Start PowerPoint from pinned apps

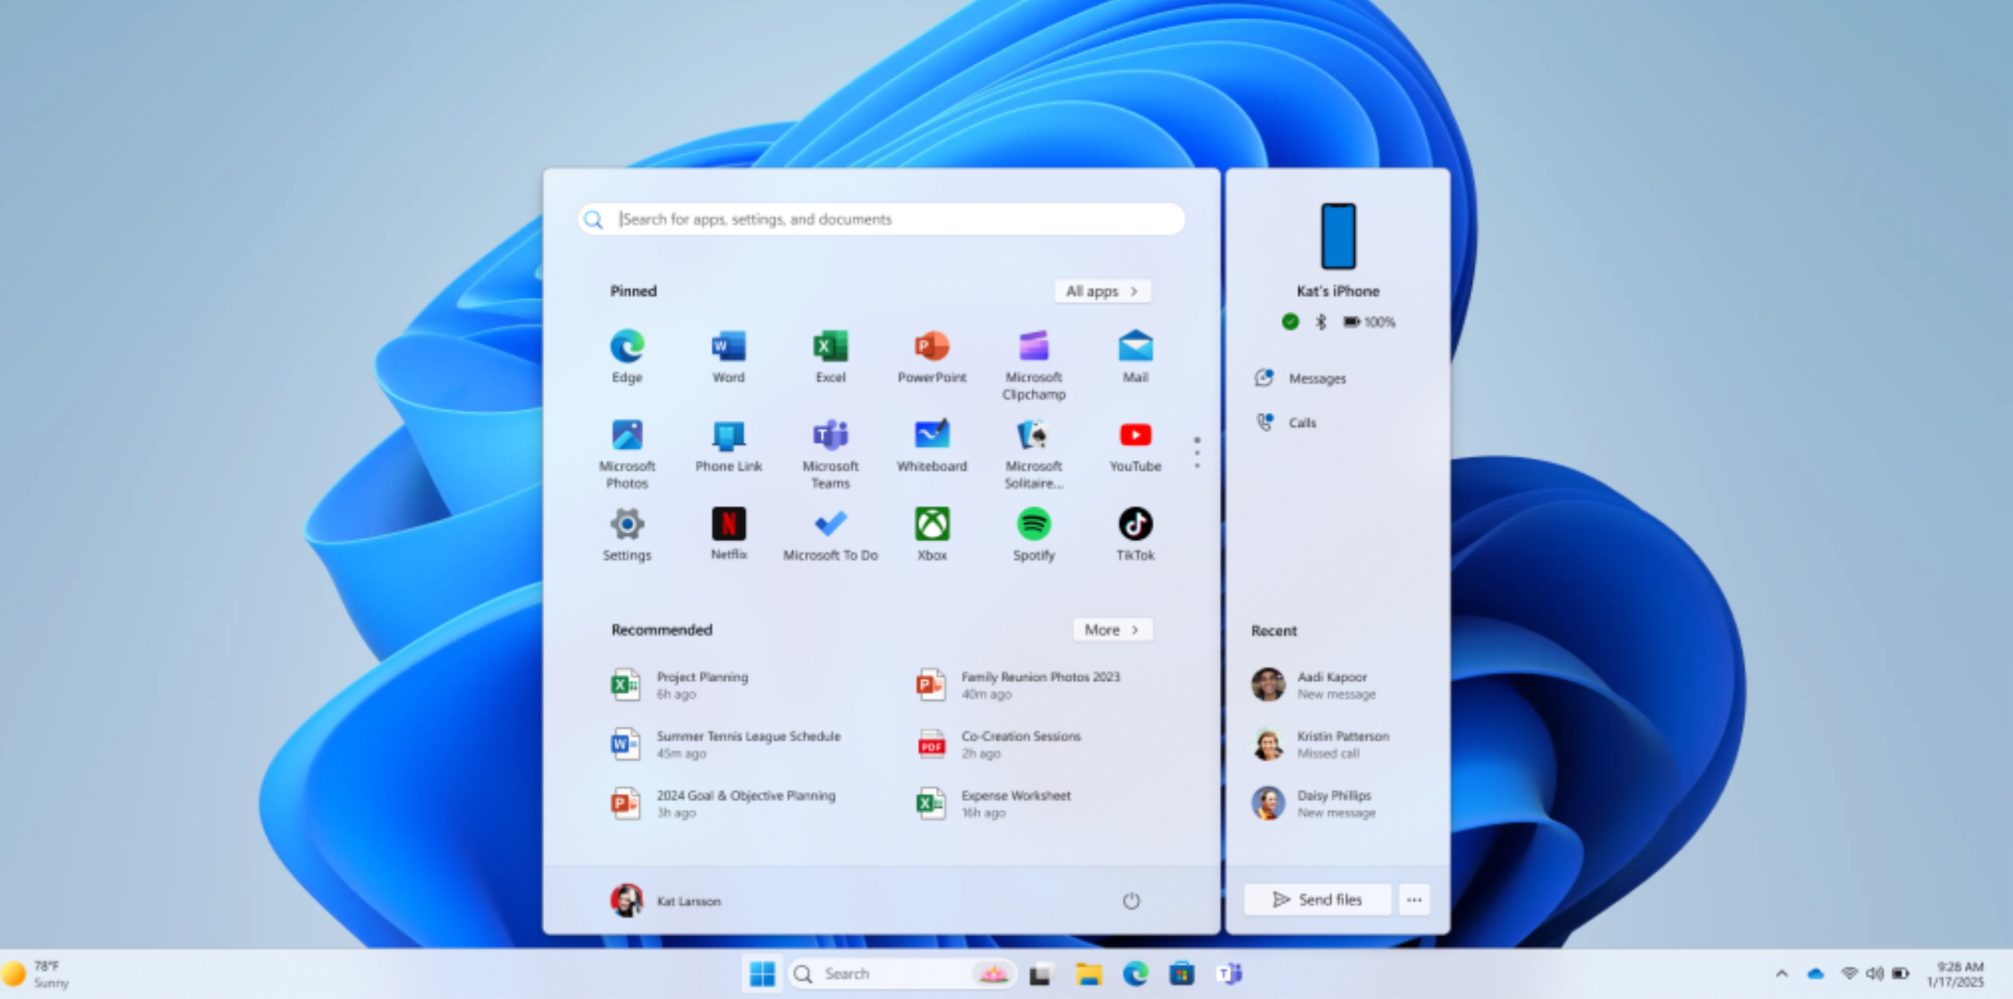coord(932,356)
